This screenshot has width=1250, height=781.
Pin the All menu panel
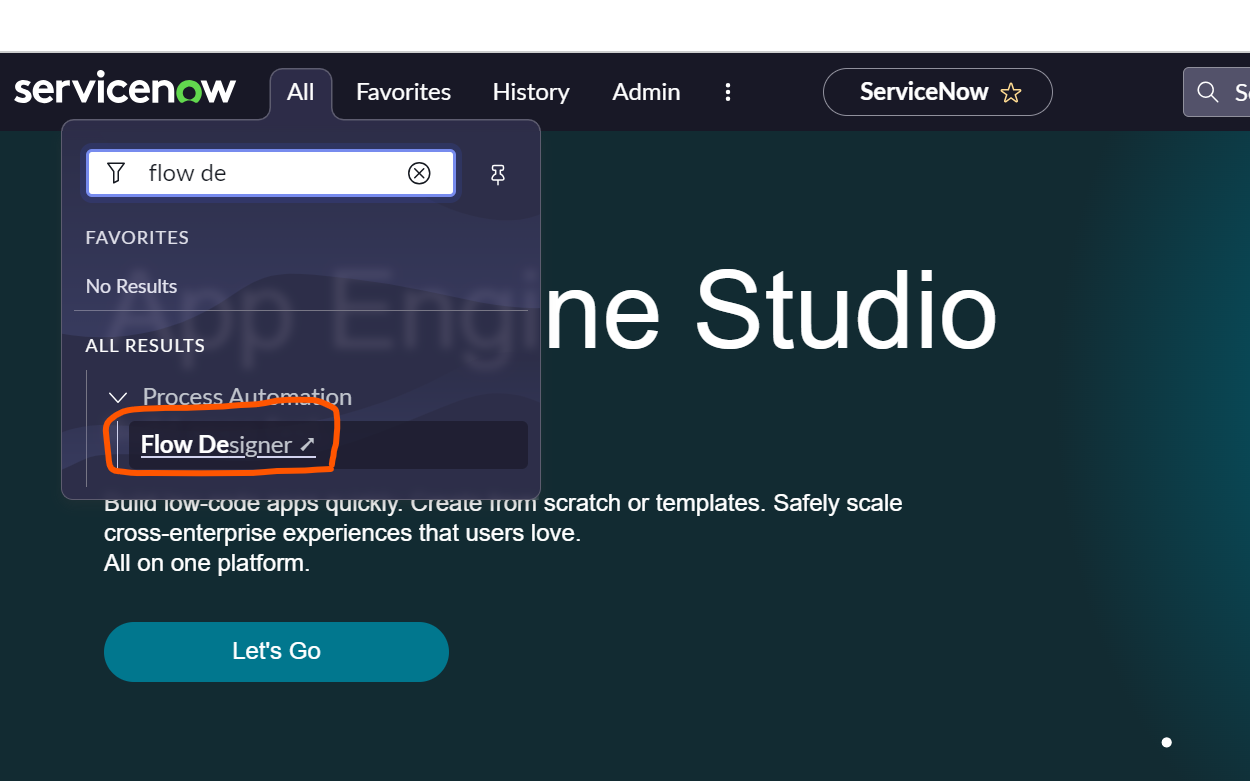498,174
